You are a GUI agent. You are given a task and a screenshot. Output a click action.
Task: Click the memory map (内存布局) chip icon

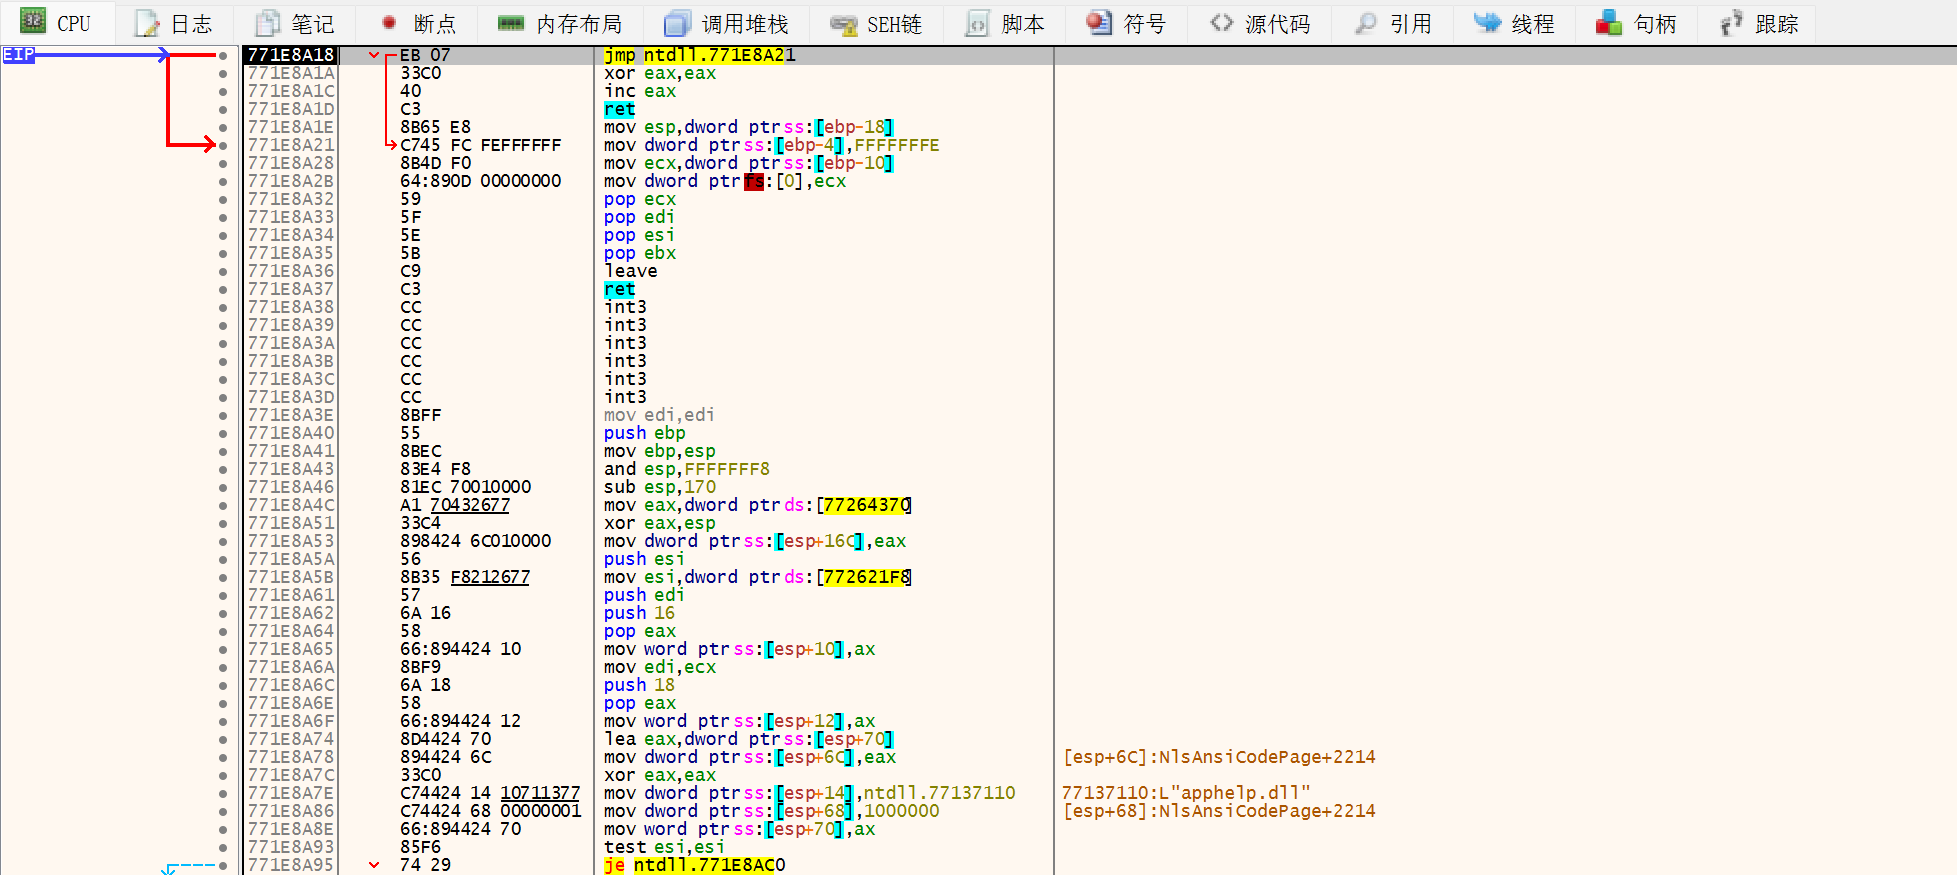point(511,23)
